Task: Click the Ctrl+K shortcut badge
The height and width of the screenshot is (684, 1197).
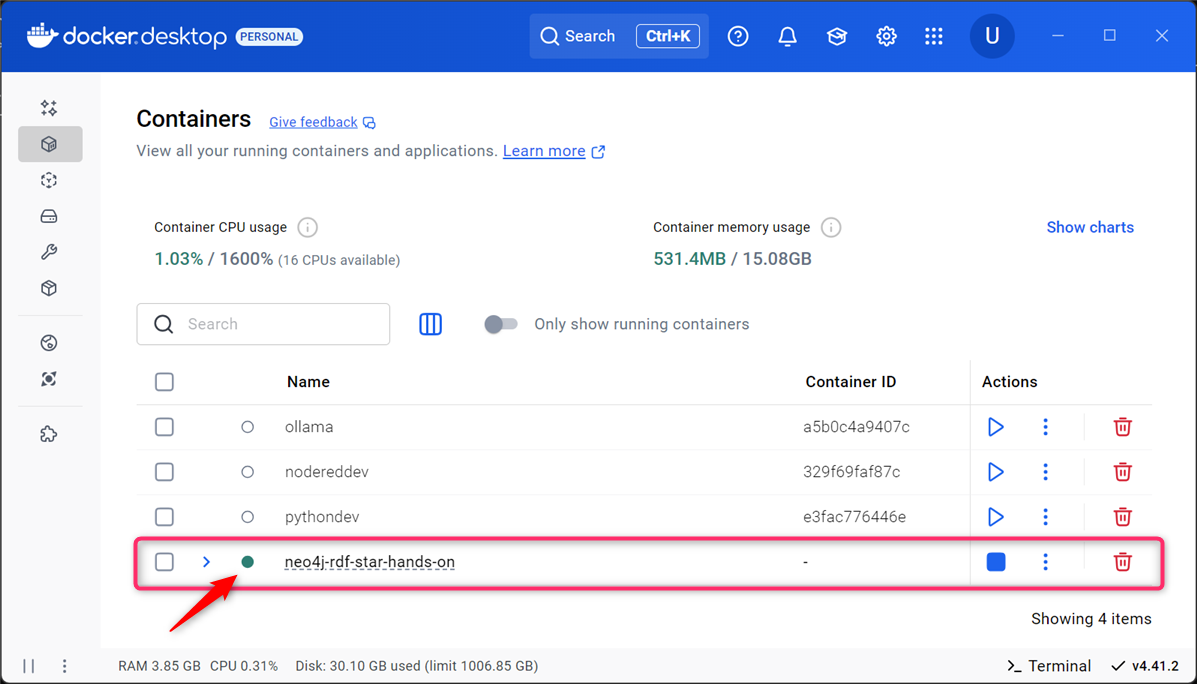Action: click(668, 36)
